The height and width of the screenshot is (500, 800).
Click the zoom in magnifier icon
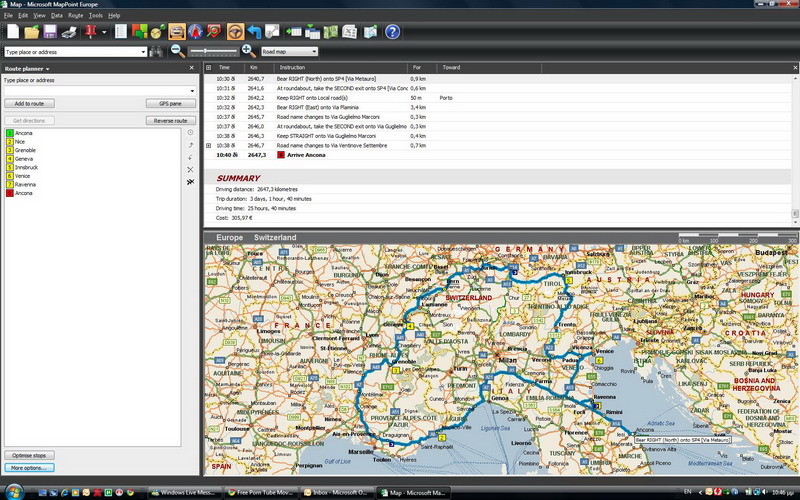coord(247,51)
